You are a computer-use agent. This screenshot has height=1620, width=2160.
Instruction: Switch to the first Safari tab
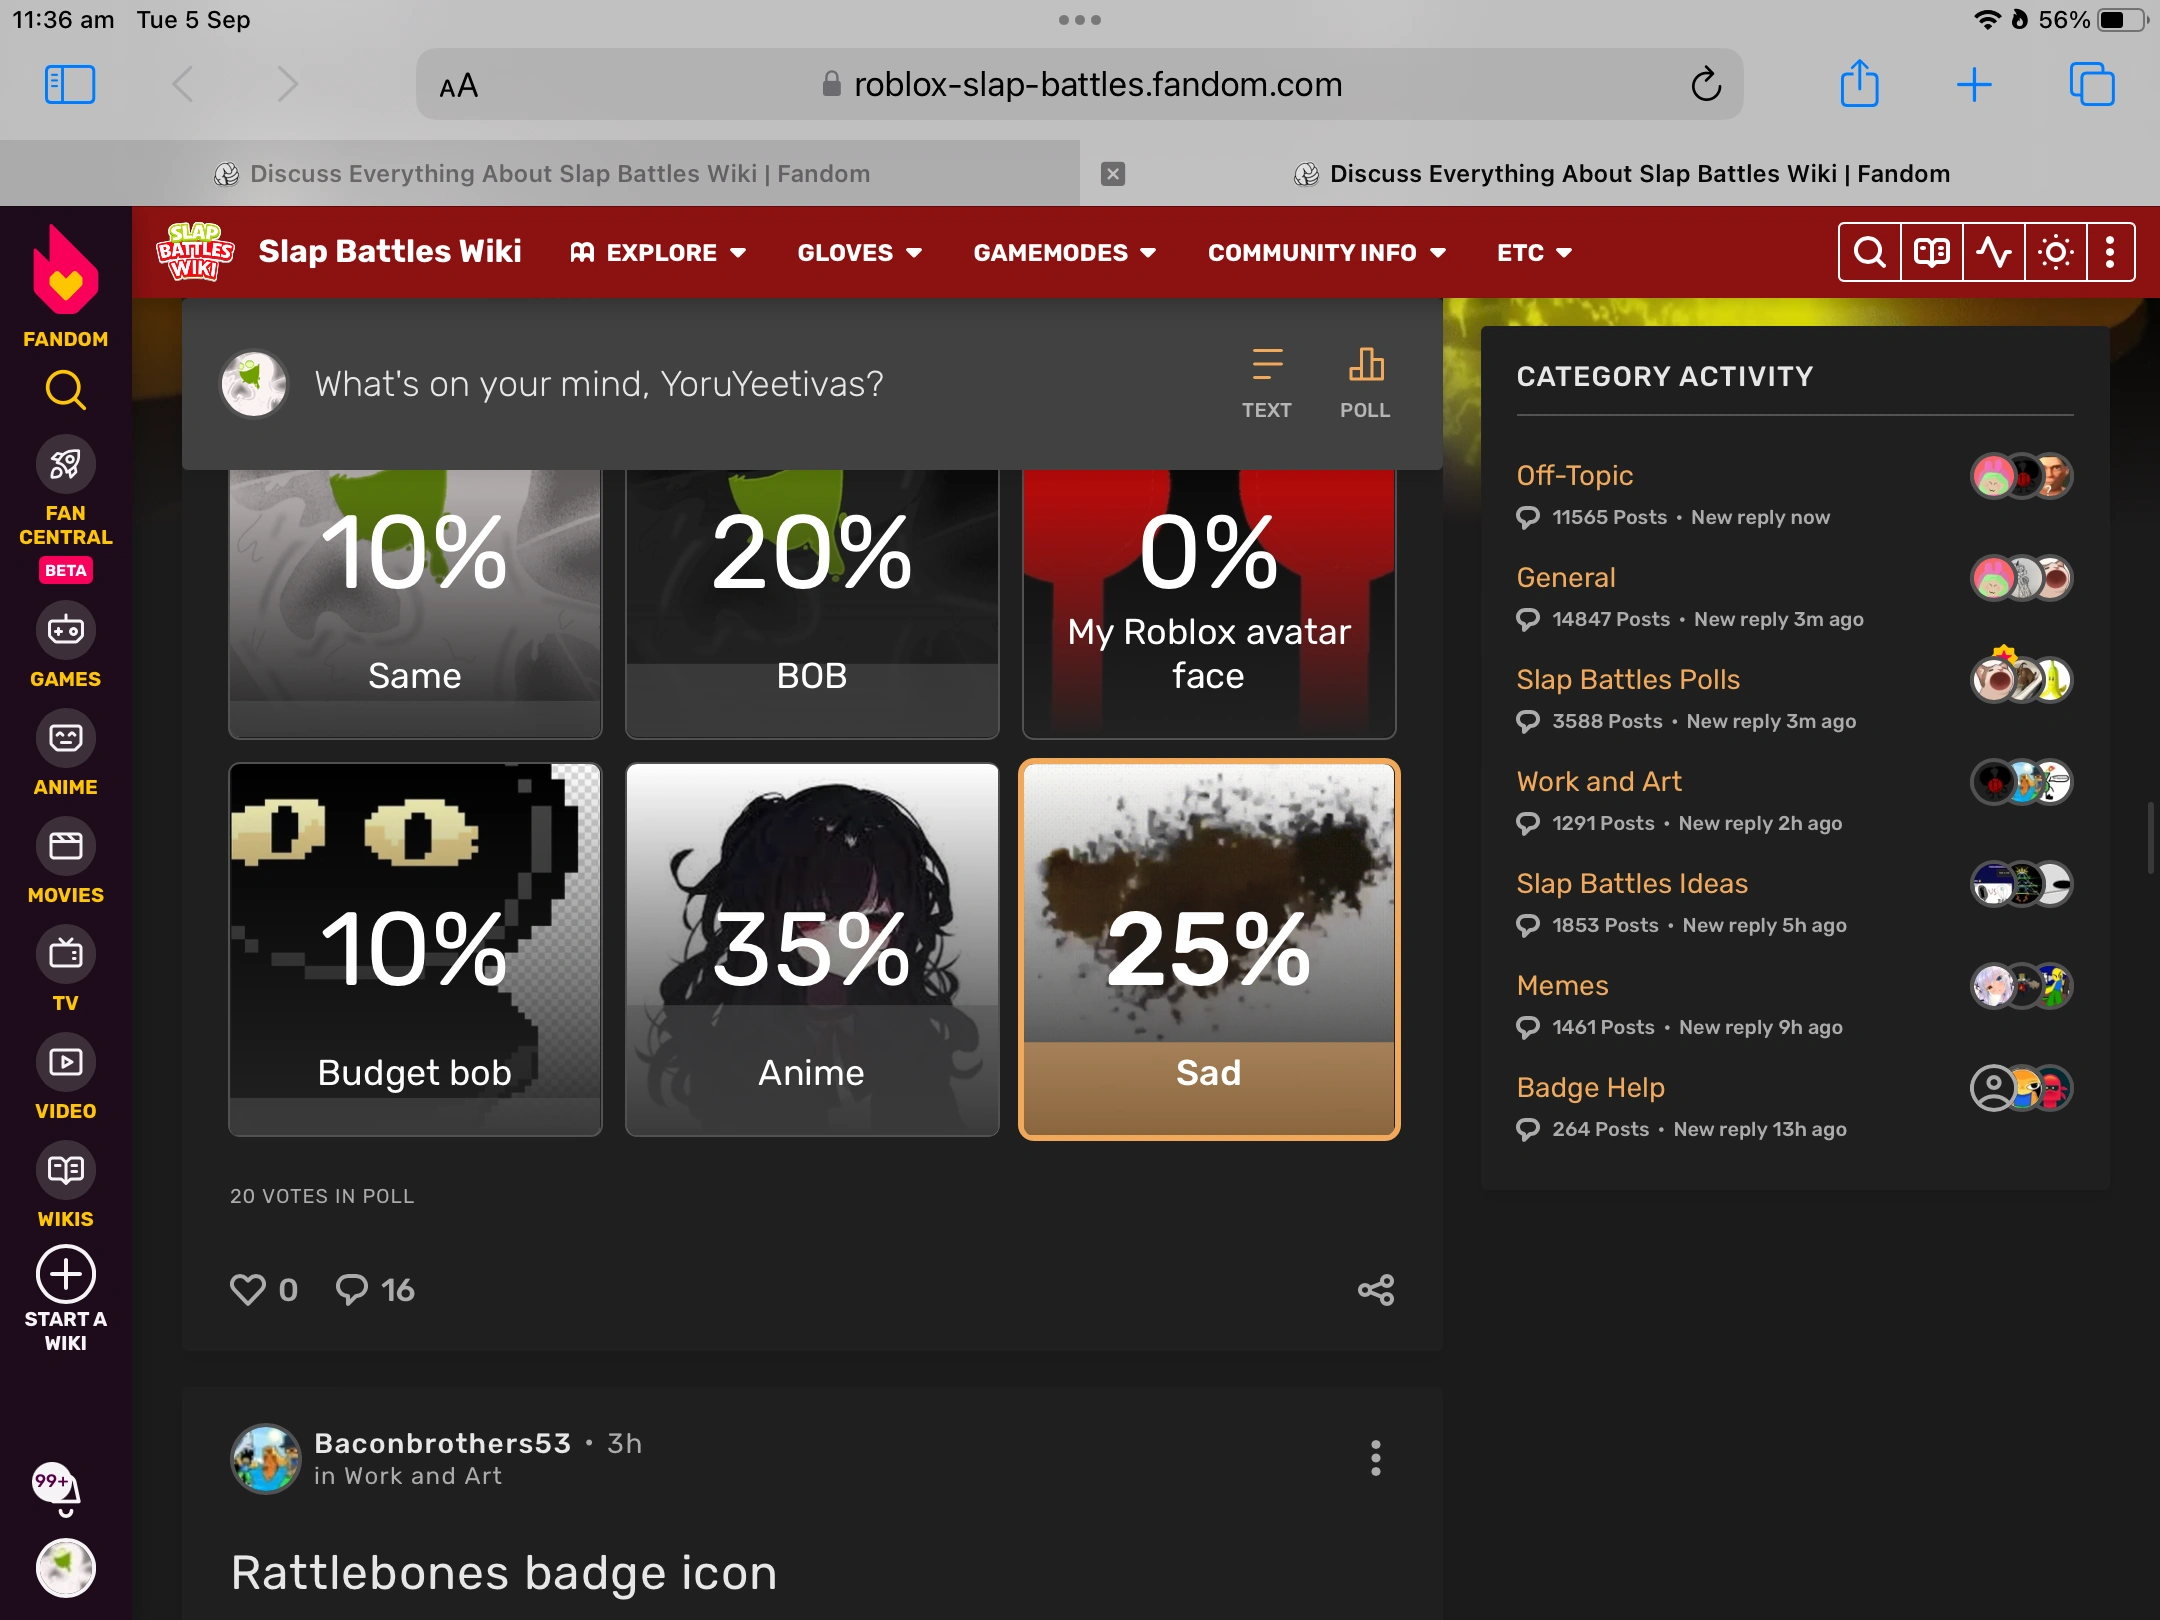click(x=540, y=174)
